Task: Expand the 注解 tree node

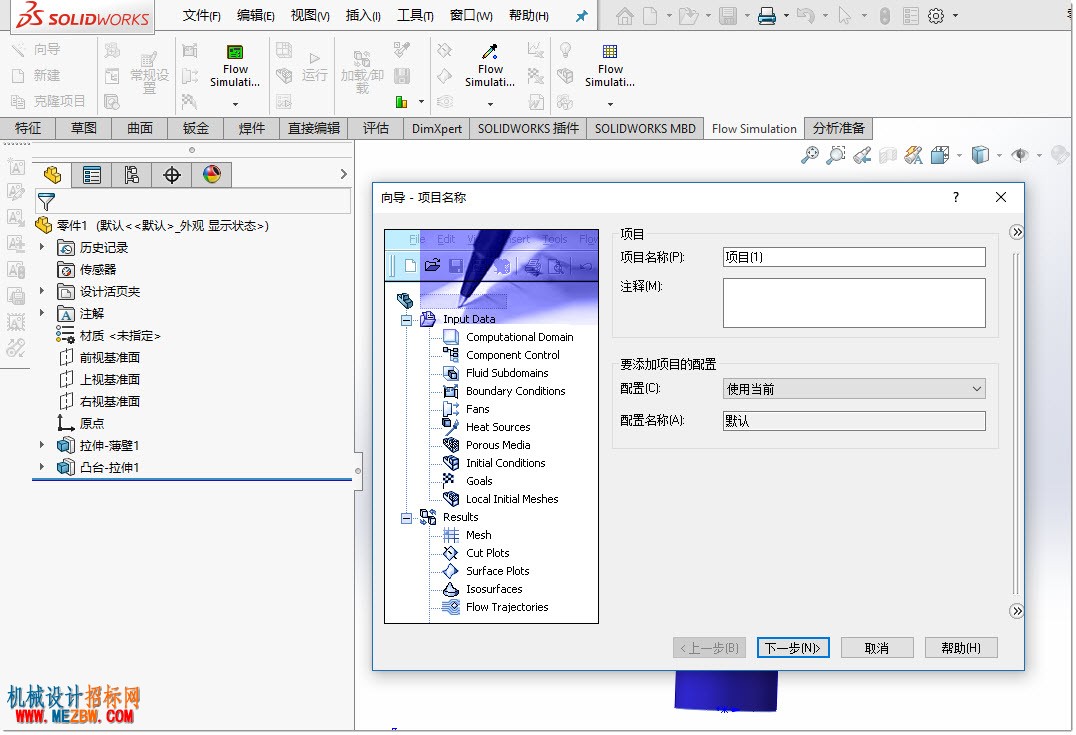Action: click(42, 312)
